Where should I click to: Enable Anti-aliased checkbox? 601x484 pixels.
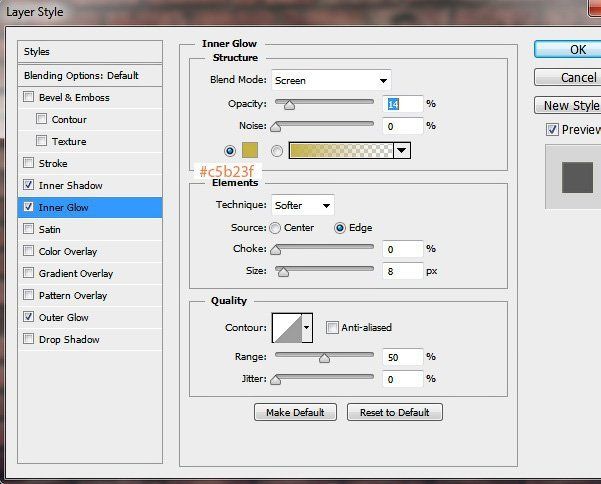[333, 327]
